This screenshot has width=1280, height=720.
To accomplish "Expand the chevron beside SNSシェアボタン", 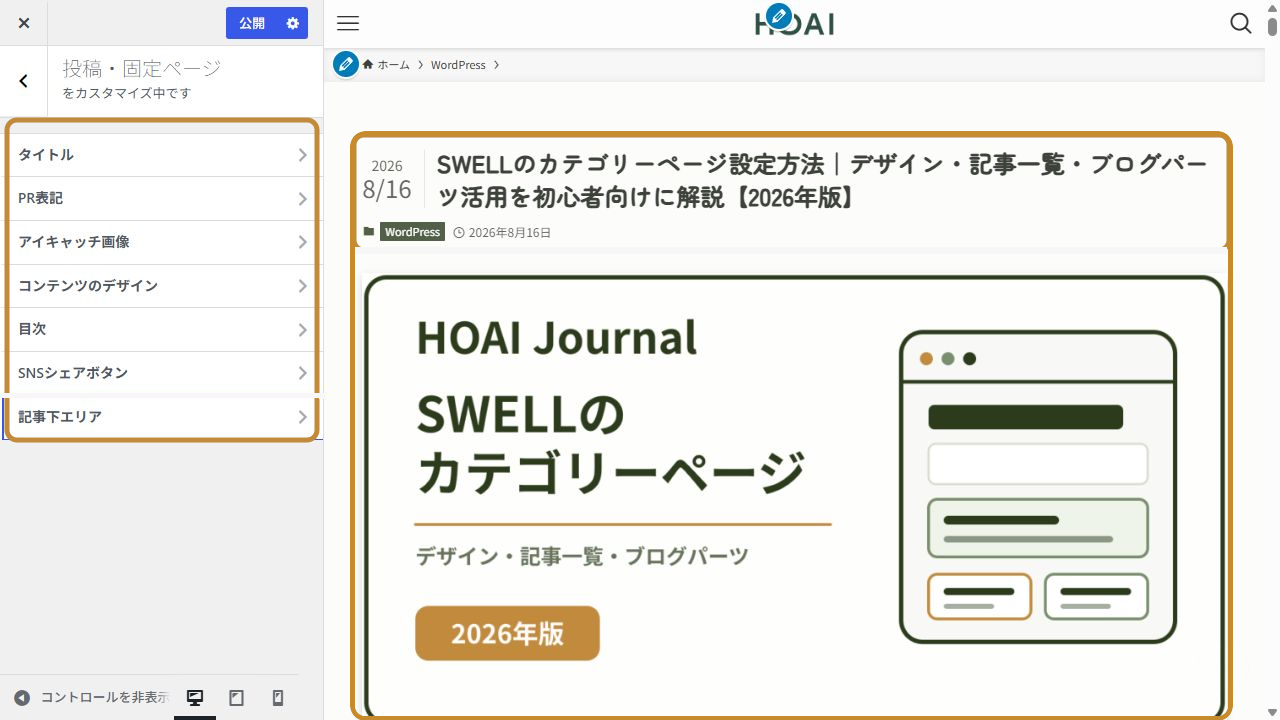I will tap(302, 373).
